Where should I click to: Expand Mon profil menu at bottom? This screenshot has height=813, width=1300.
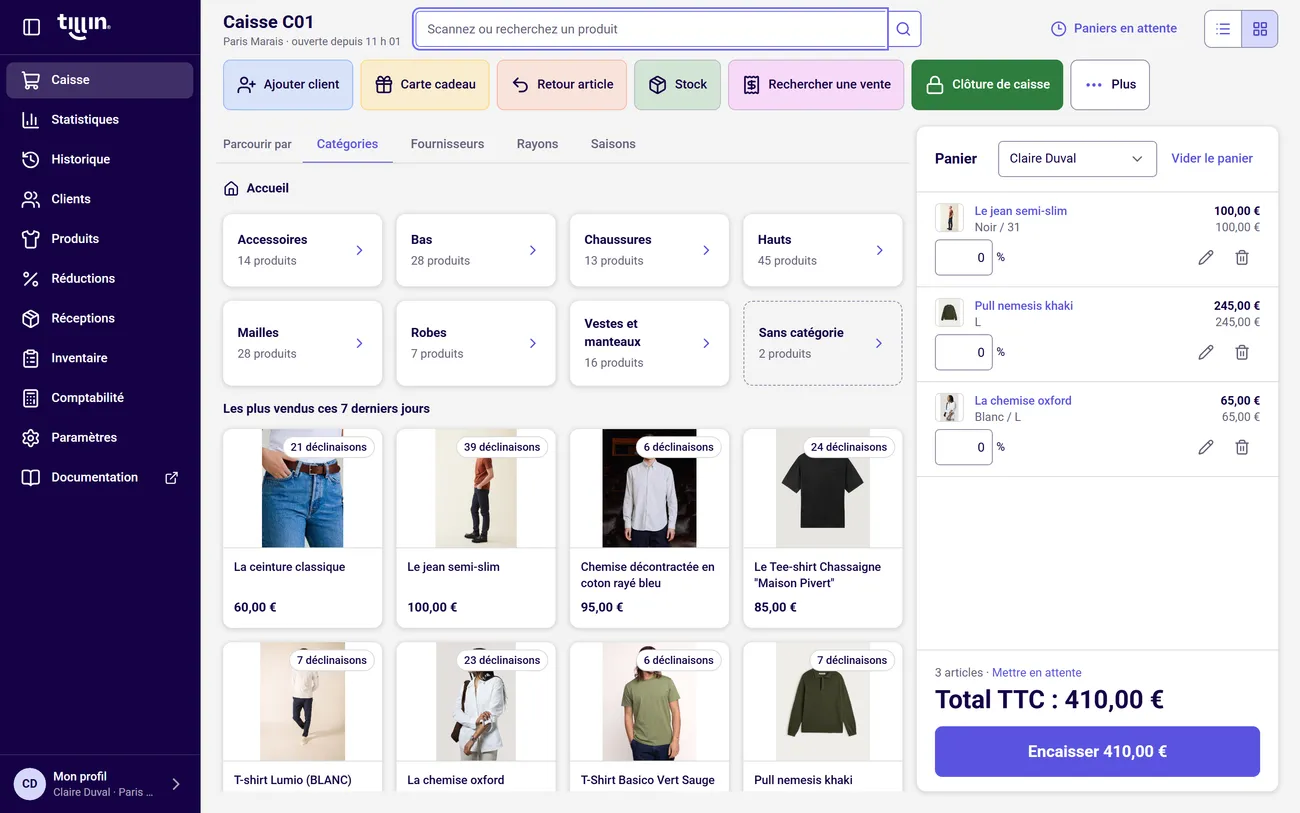pos(100,784)
